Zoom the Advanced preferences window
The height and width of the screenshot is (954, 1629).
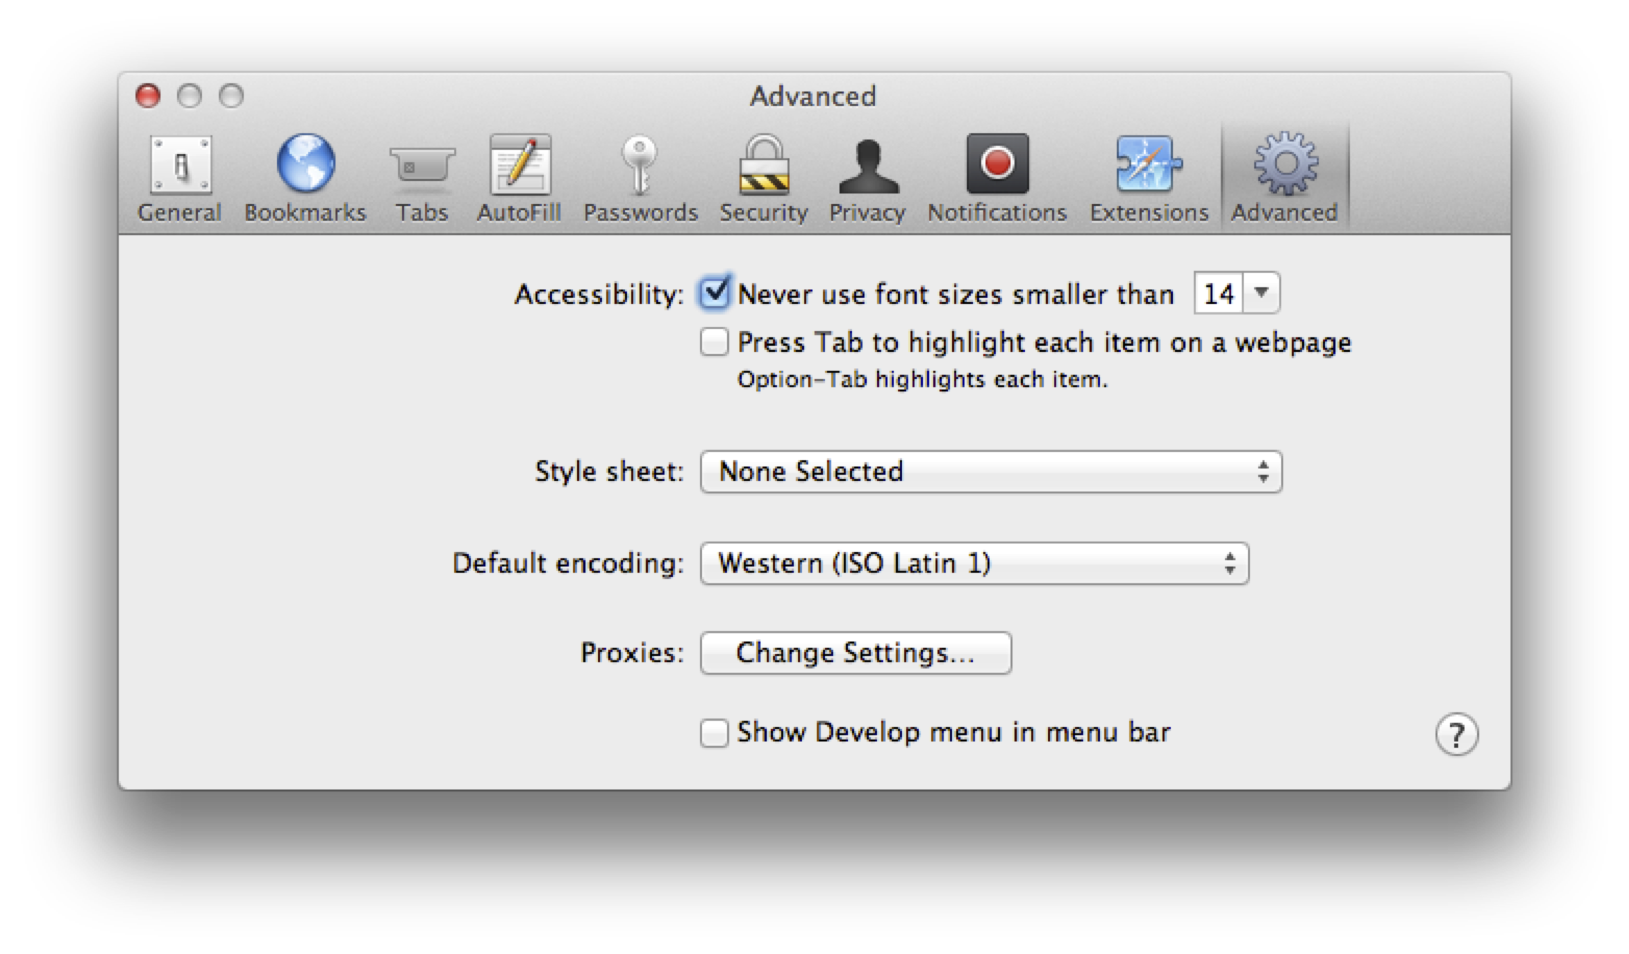point(231,96)
